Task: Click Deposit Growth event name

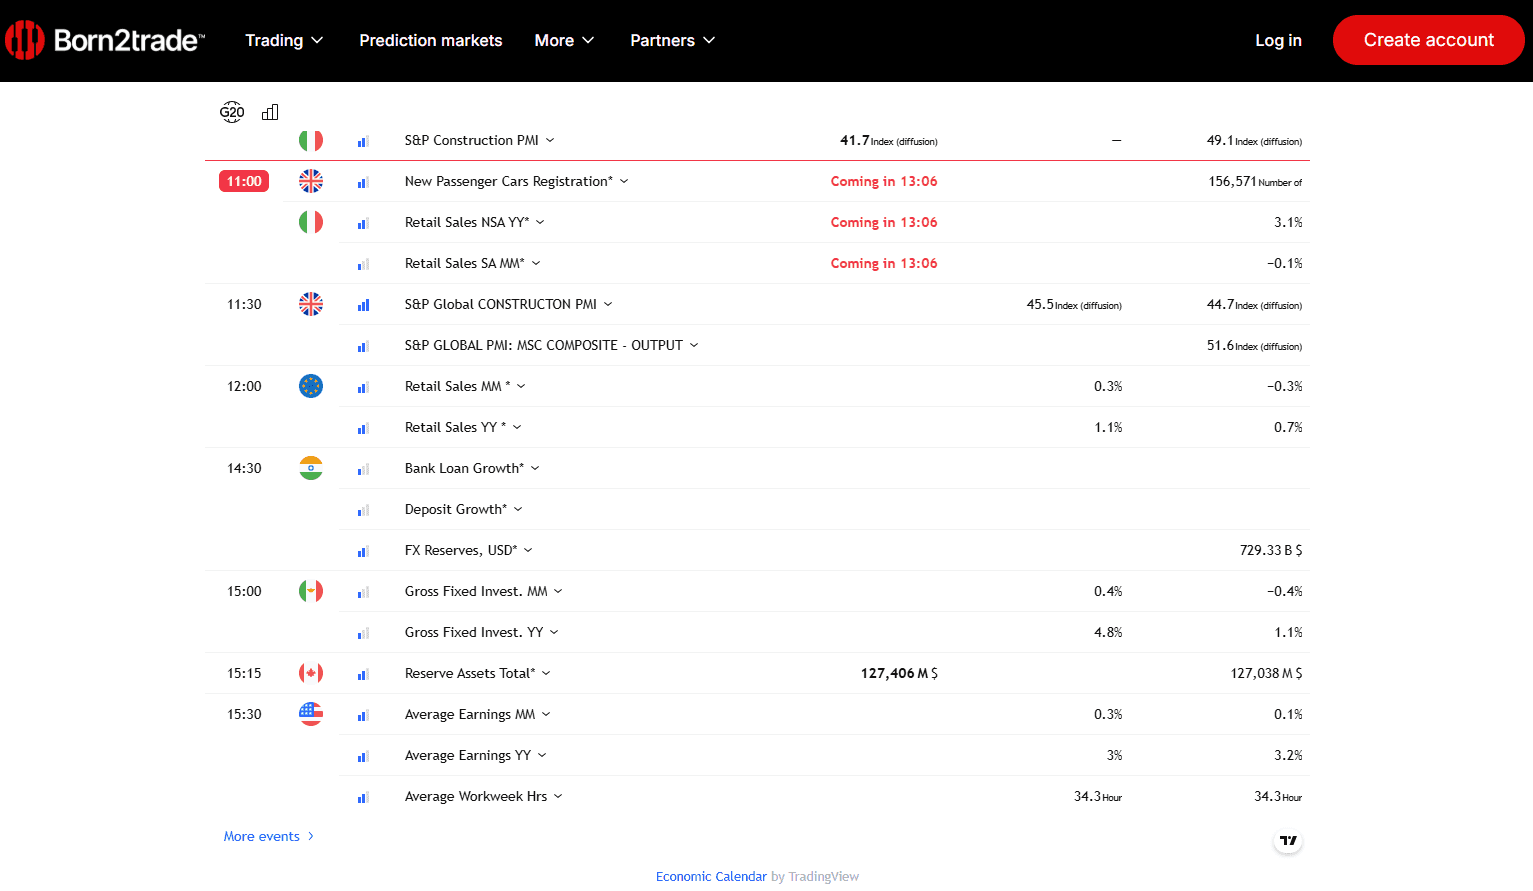Action: 456,509
